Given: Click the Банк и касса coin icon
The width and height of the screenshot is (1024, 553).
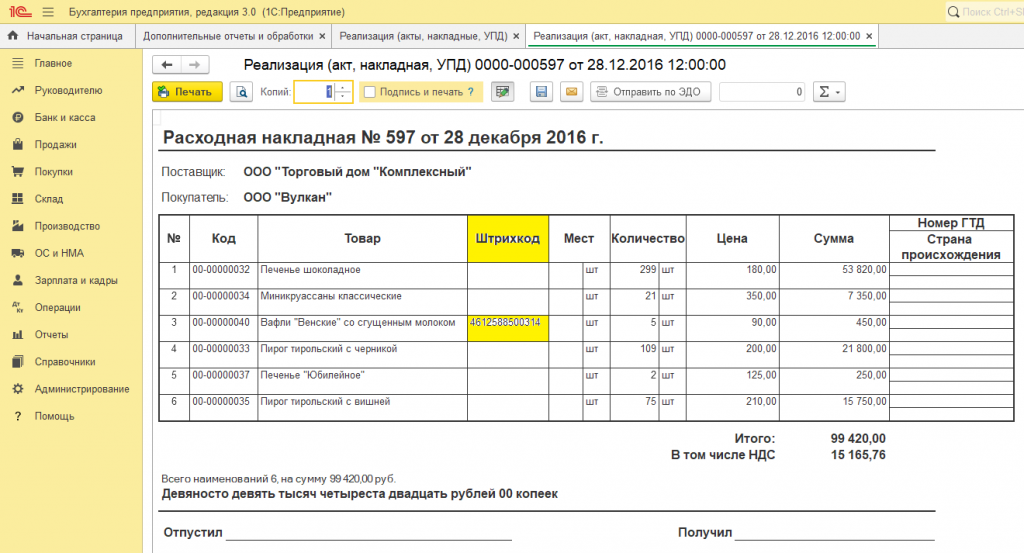Looking at the screenshot, I should point(18,118).
